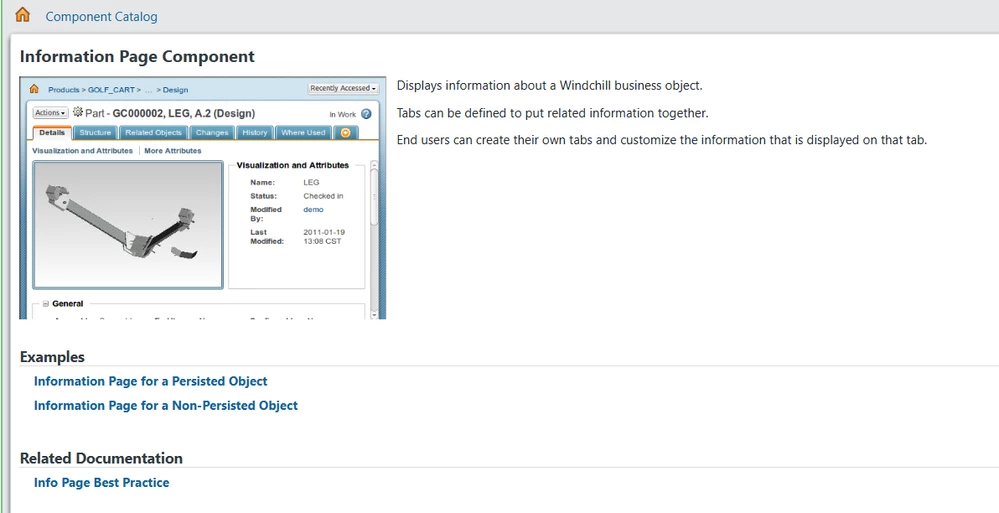Click the preview panel's vertical scrollbar
Image resolution: width=999 pixels, height=513 pixels.
(374, 240)
